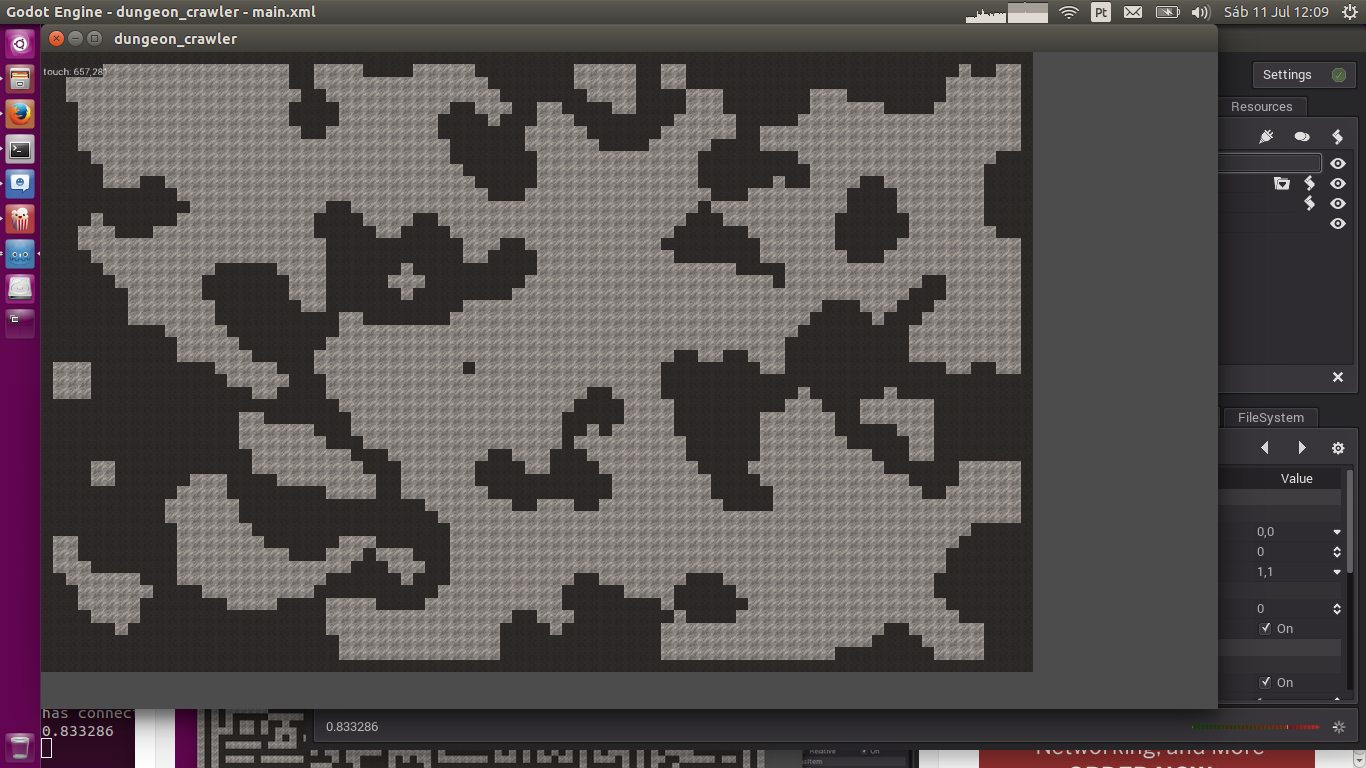Open the blue chat app in launcher
Screen dimensions: 1366x768
coord(20,184)
